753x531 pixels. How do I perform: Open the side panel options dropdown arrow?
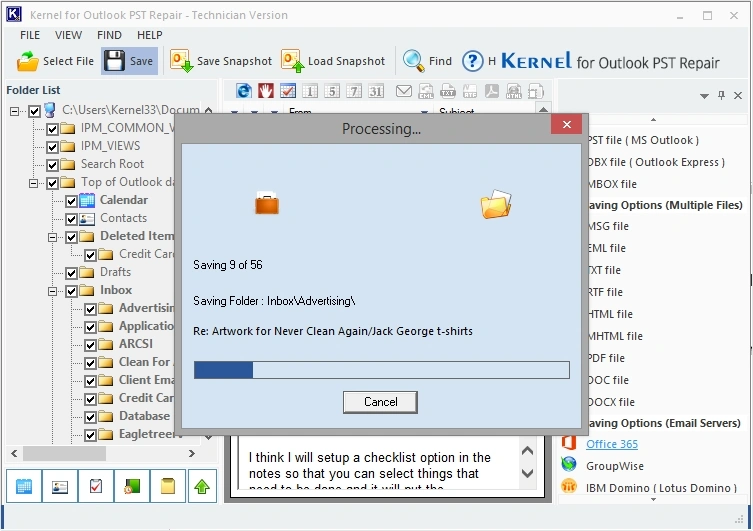point(704,96)
